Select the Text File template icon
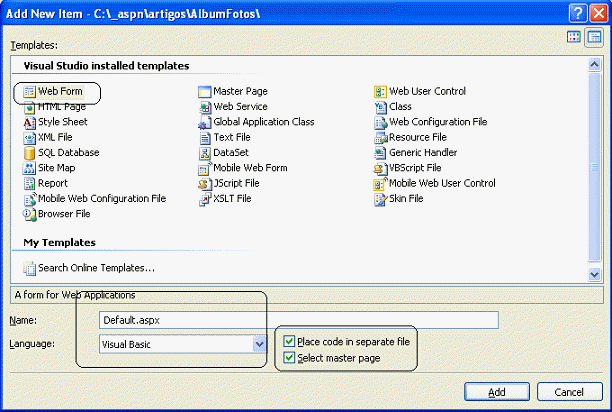Screen dimensions: 612x412 coord(205,138)
